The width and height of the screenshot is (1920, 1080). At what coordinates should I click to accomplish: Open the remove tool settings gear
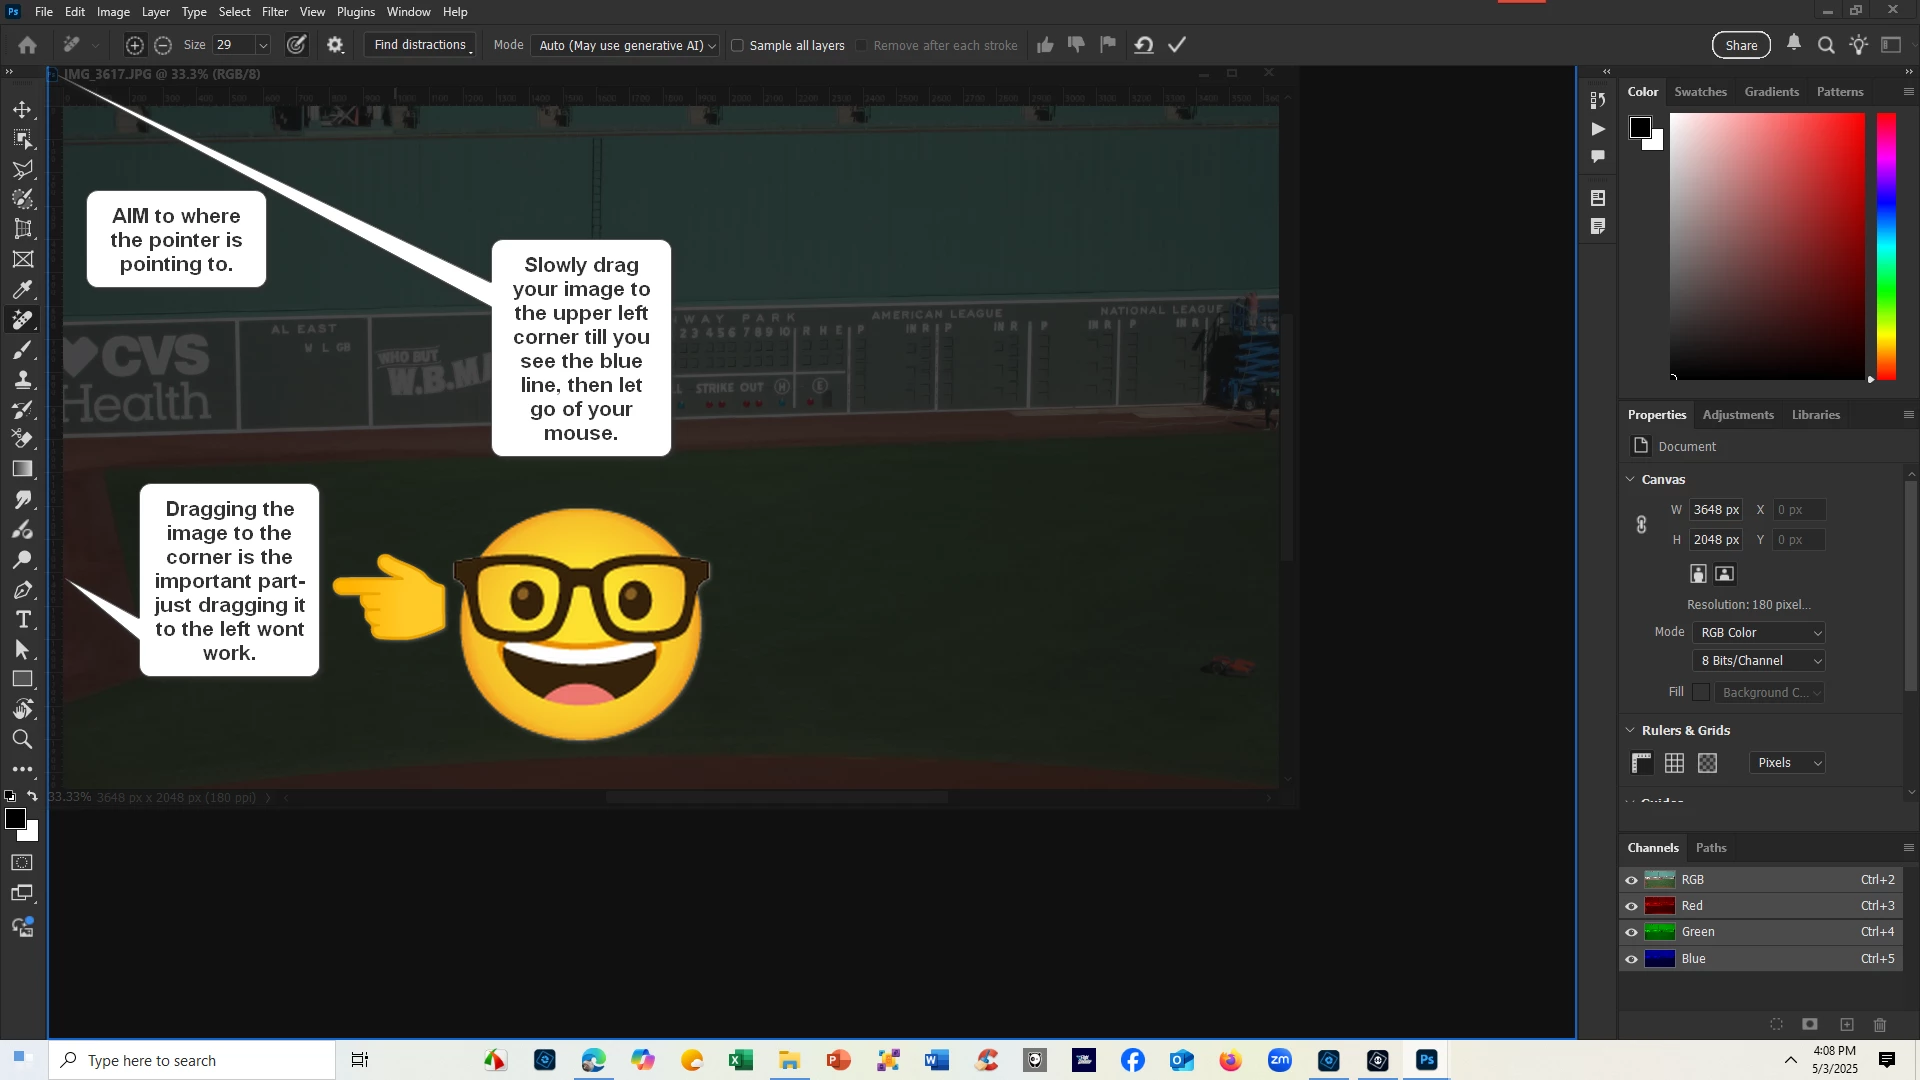click(335, 45)
